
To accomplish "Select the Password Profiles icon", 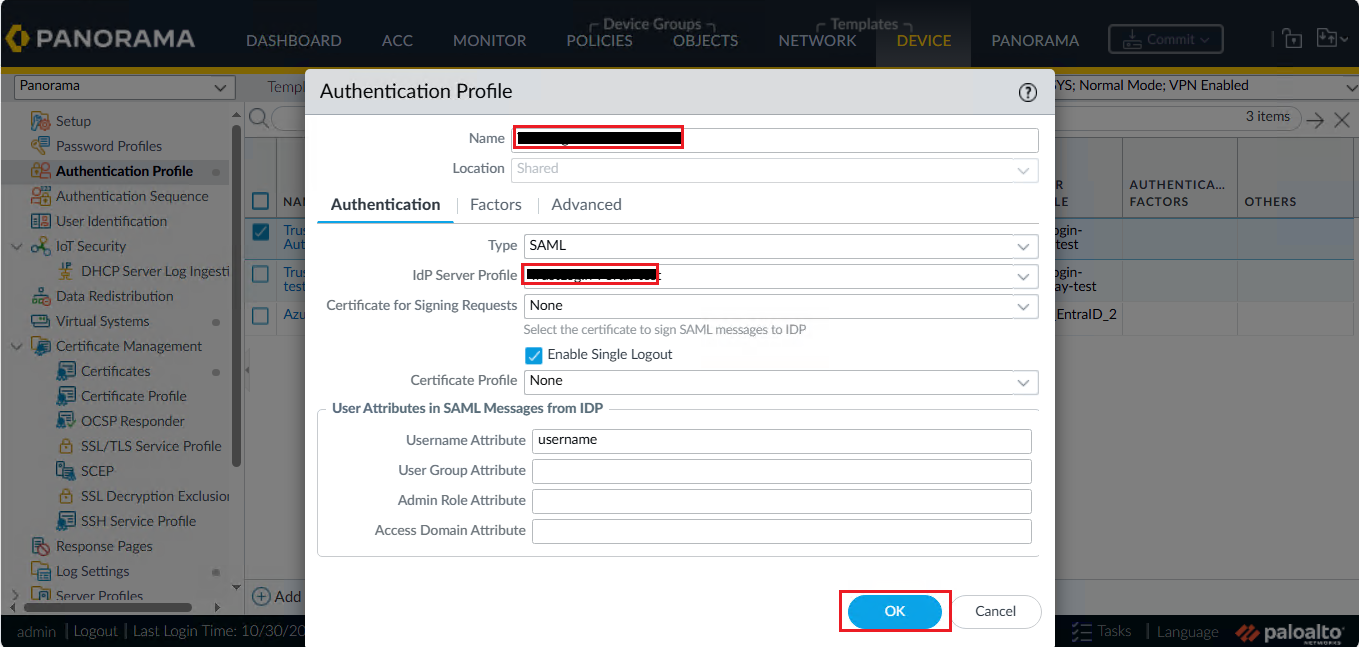I will click(x=41, y=146).
